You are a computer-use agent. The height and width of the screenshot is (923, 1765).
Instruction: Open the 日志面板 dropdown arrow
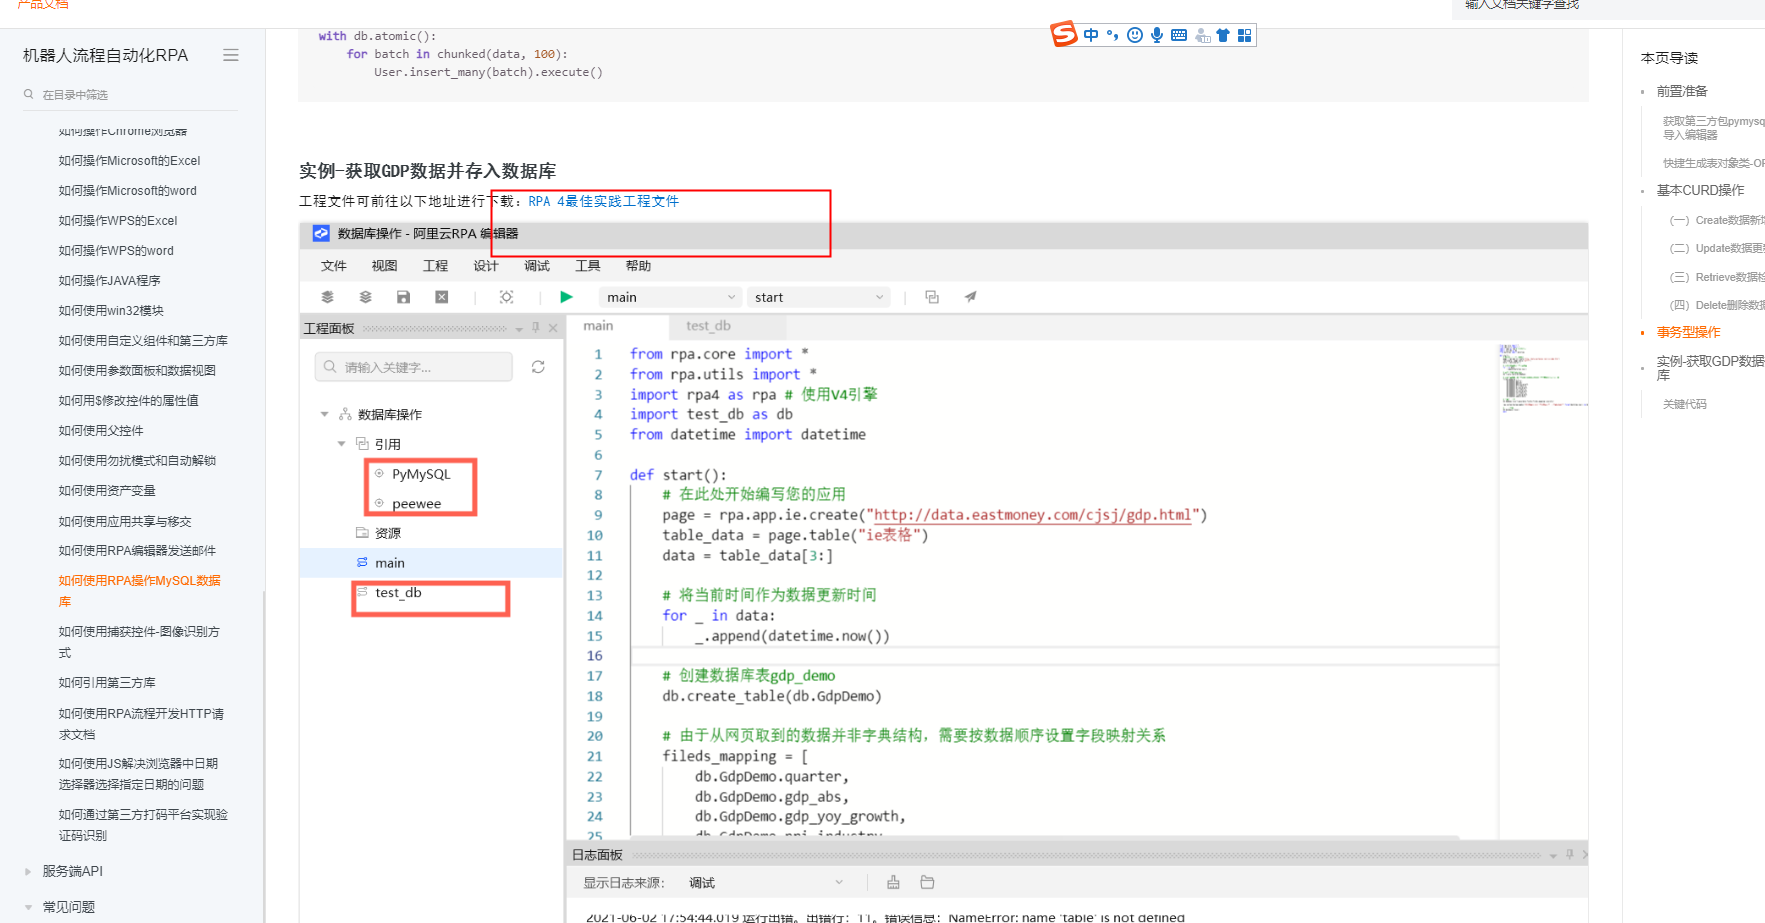pyautogui.click(x=1553, y=856)
